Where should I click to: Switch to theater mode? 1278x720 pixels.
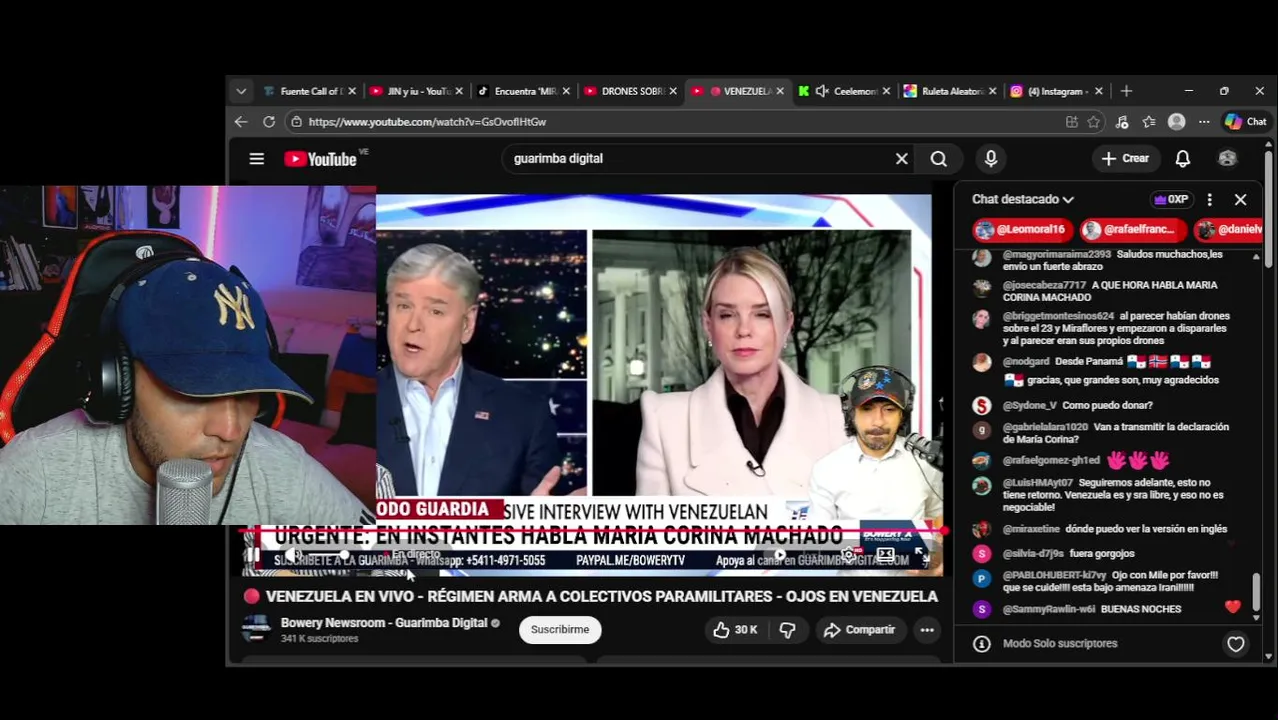click(885, 555)
